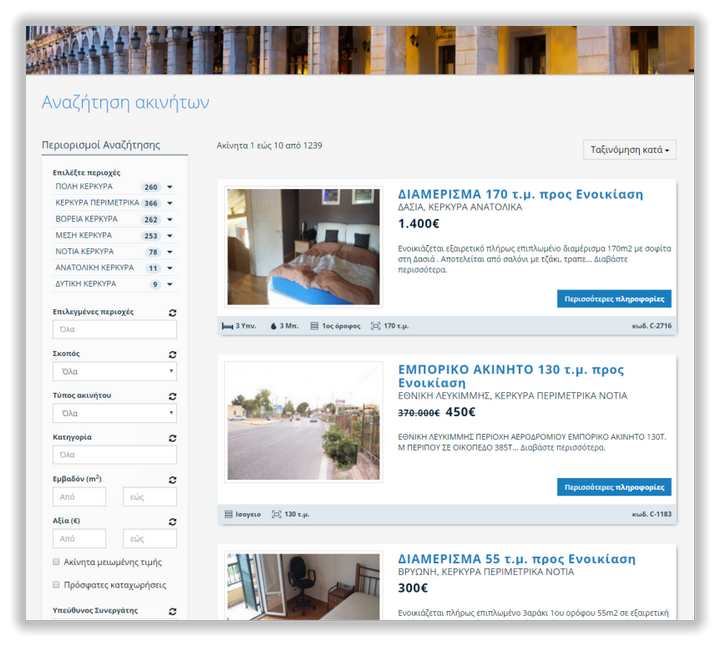Screen dimensions: 720x646
Task: Click the Επιλεγμένες περιοχές input field
Action: [x=115, y=330]
